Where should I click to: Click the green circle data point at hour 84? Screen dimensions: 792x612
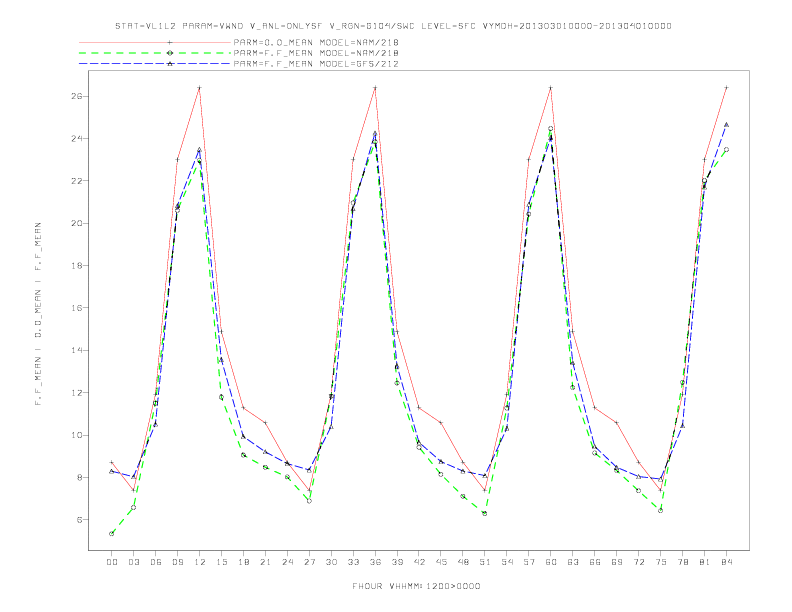(726, 149)
